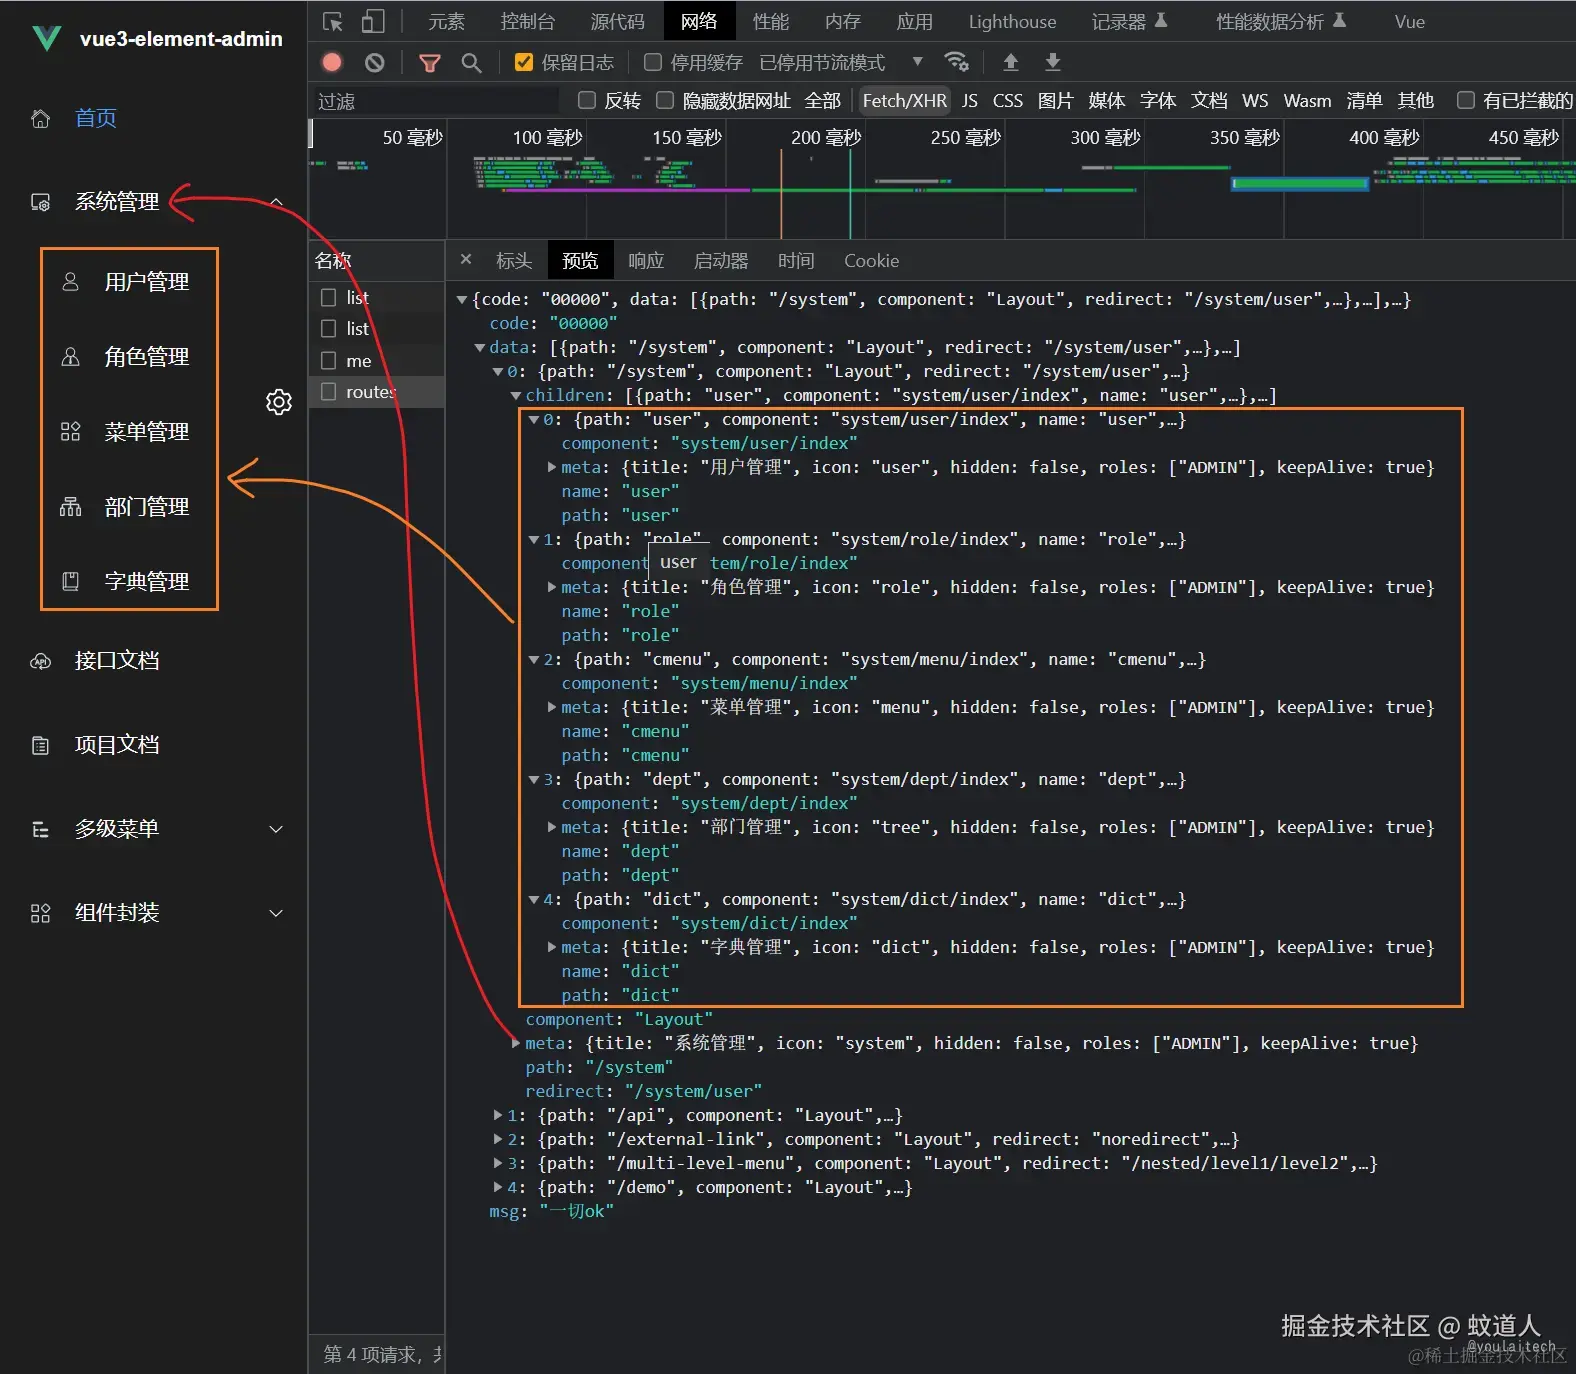Select the Fetch/XHR filter button
The image size is (1576, 1374).
[904, 100]
